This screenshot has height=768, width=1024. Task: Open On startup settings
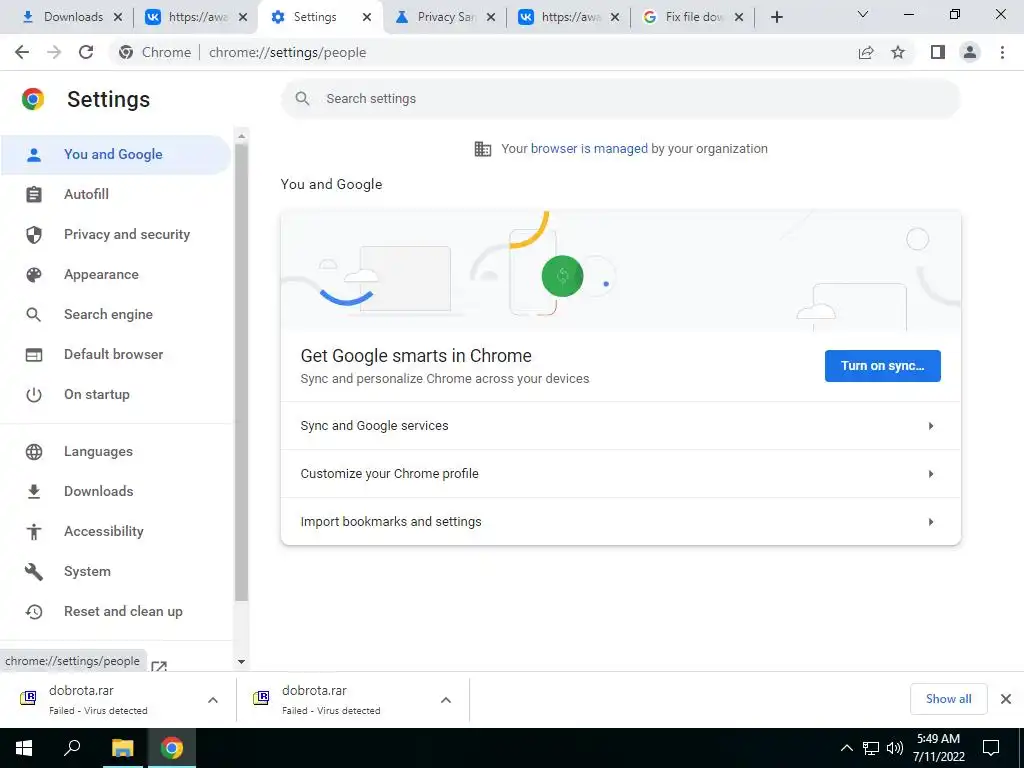point(116,395)
